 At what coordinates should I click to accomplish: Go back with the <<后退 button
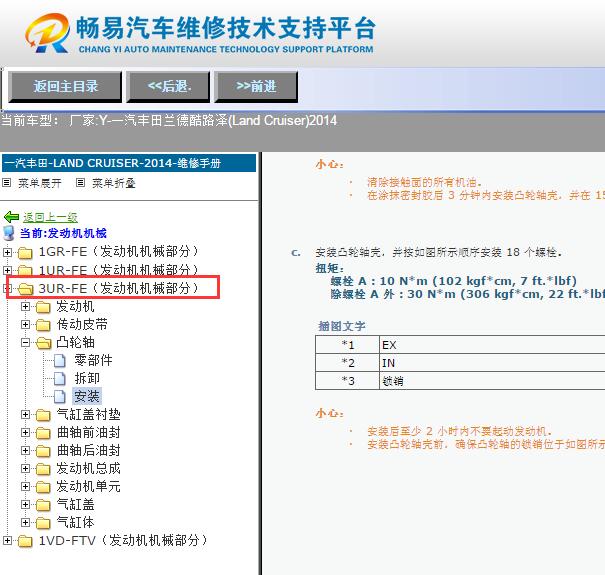pyautogui.click(x=168, y=86)
